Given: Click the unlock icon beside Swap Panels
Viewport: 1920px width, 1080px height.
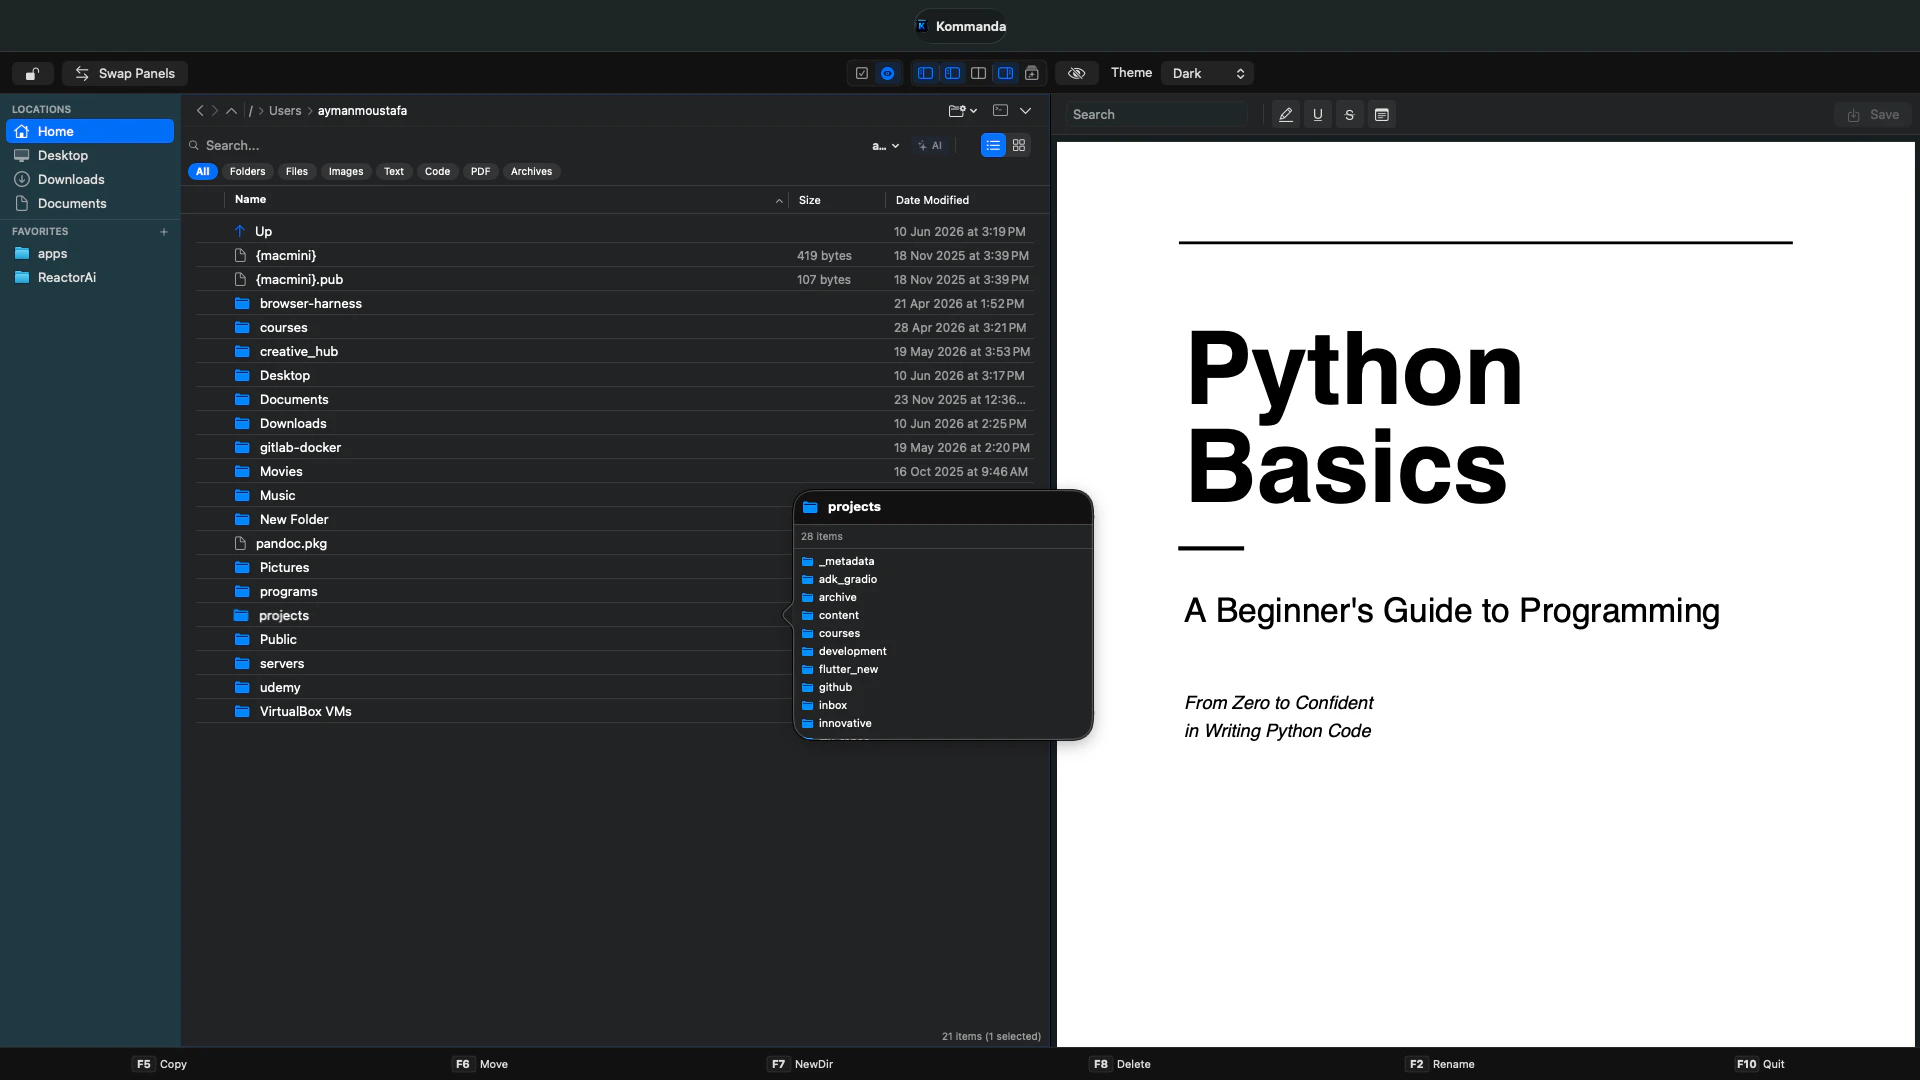Looking at the screenshot, I should 33,74.
